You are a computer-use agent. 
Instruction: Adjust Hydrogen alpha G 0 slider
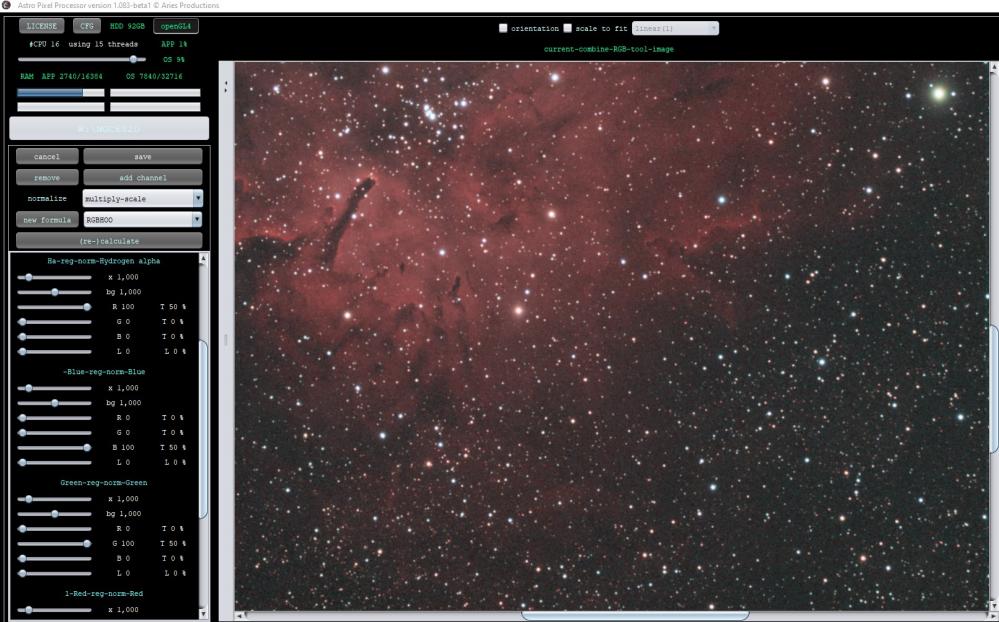(55, 322)
